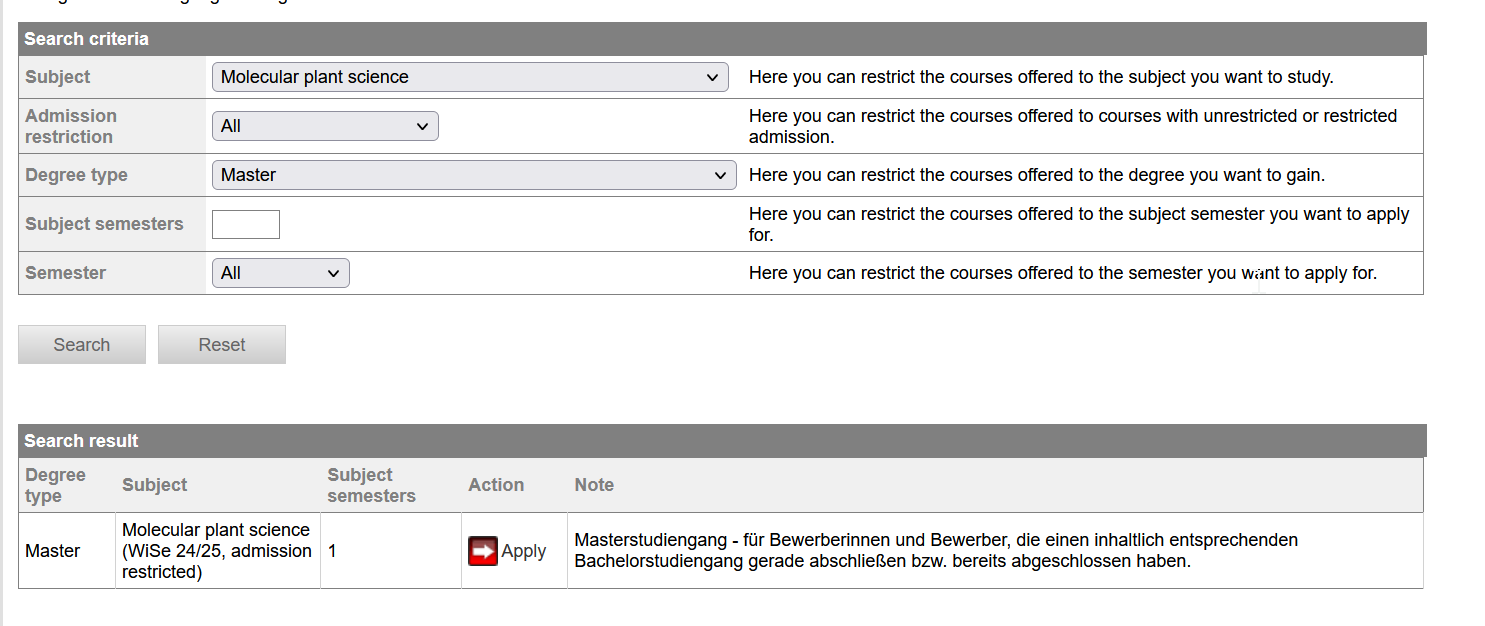Open the Degree type dropdown
Screen dimensions: 1485x626
(472, 175)
